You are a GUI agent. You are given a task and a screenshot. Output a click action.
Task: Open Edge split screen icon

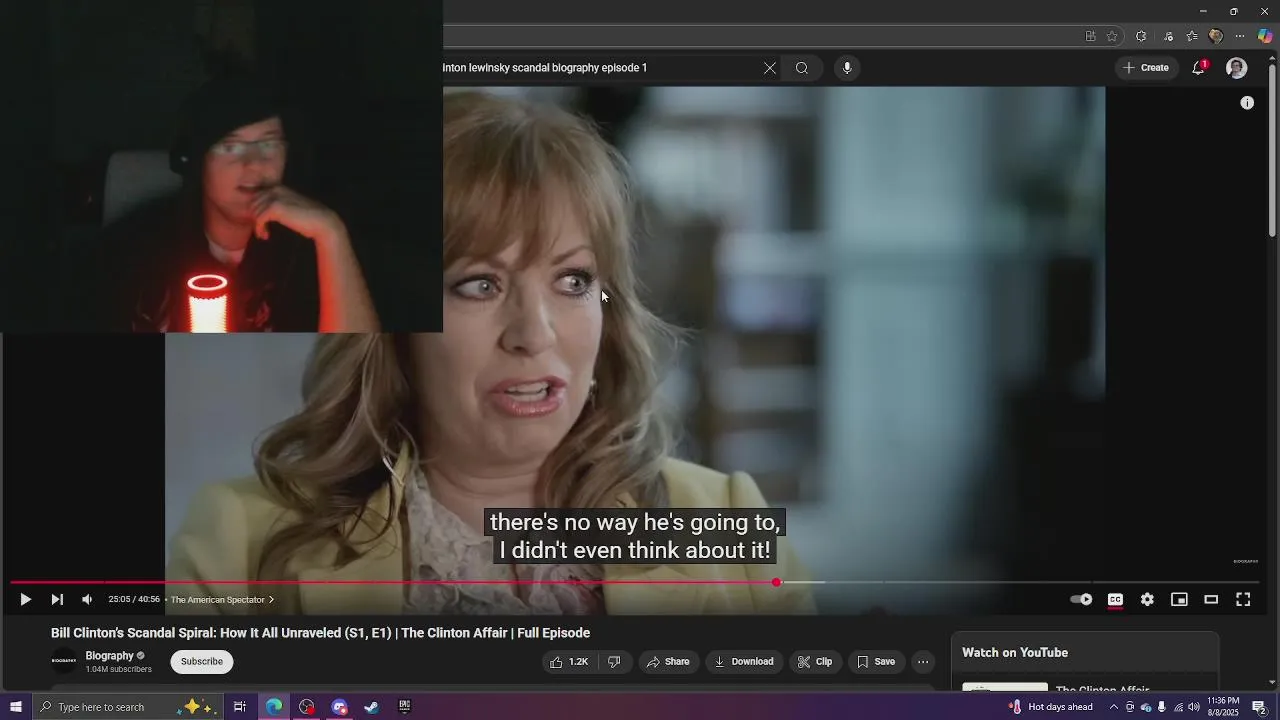pos(1090,36)
